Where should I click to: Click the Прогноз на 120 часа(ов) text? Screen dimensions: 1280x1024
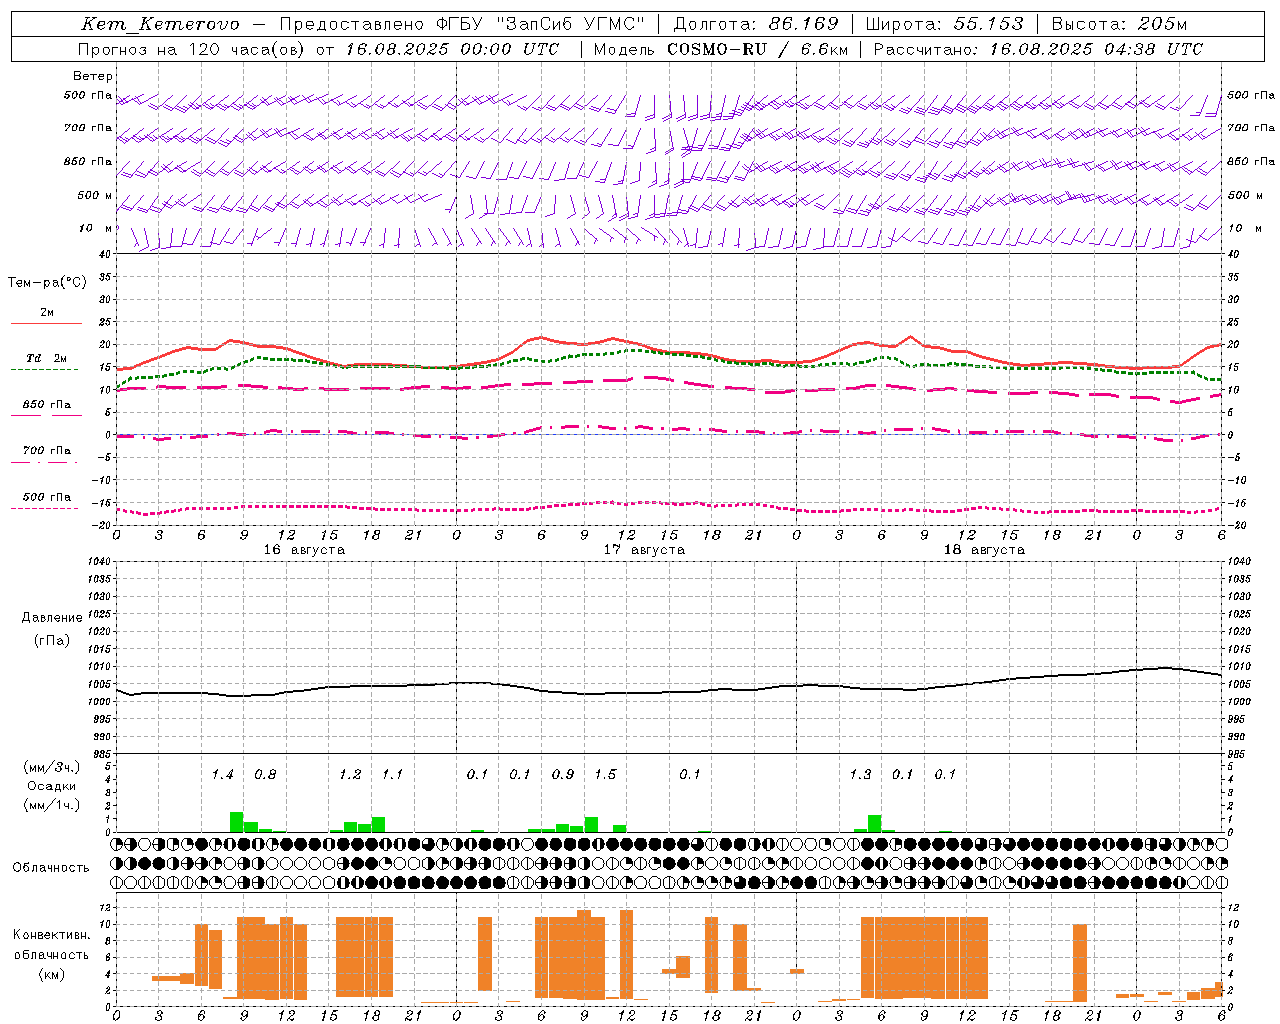(192, 49)
